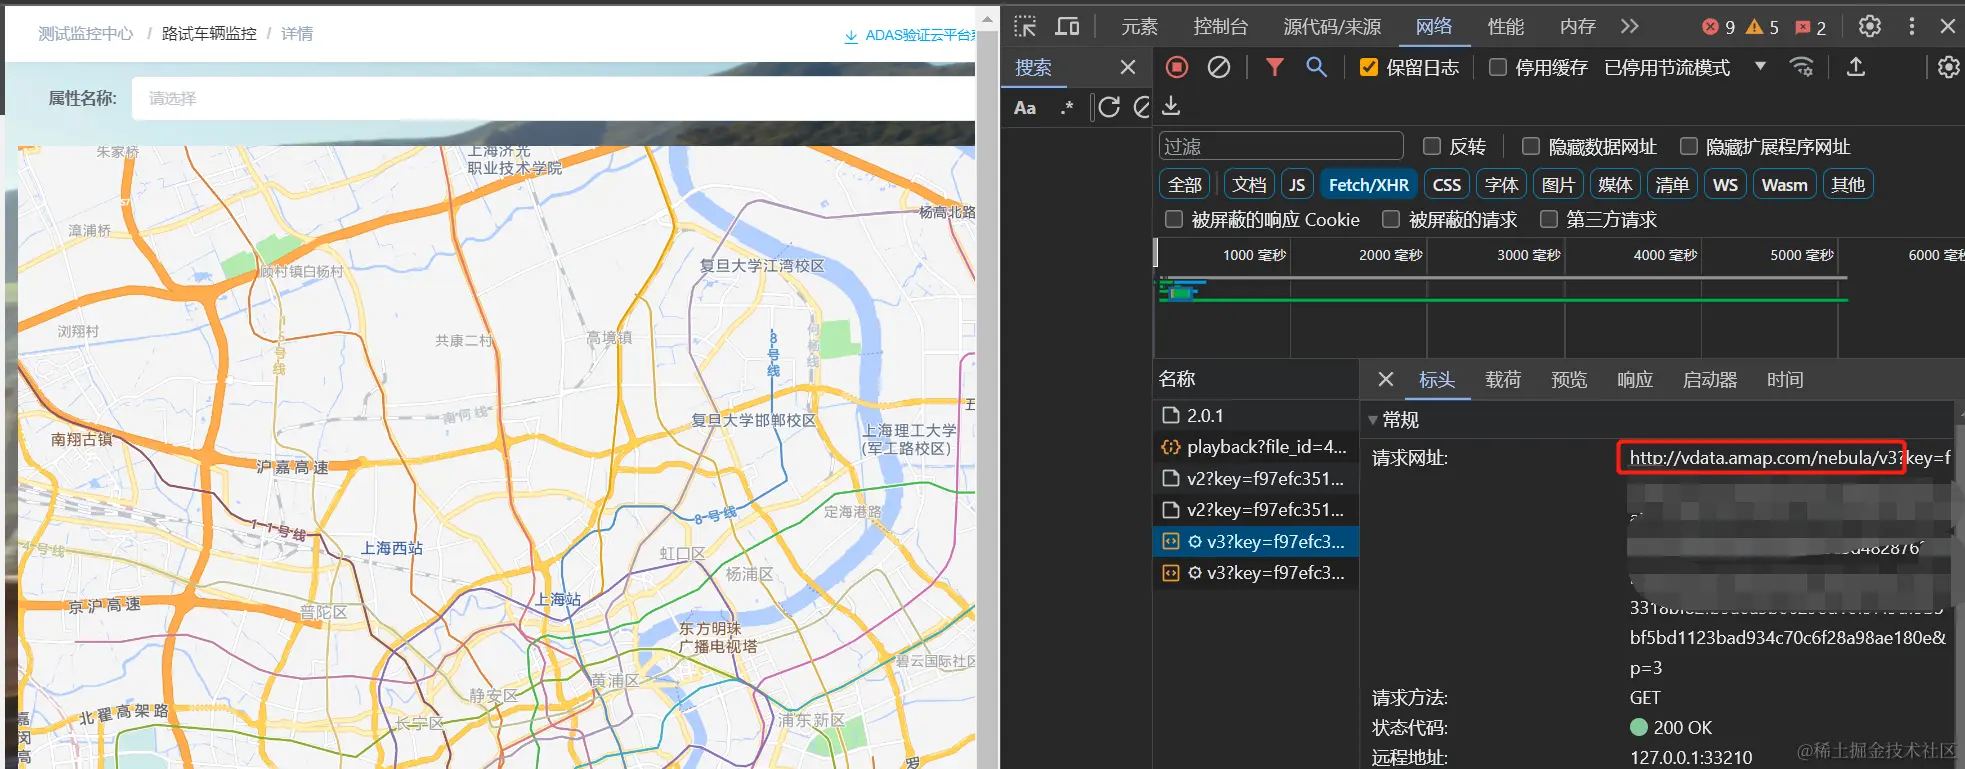1965x769 pixels.
Task: Click the ADAS platform download icon
Action: coord(851,36)
